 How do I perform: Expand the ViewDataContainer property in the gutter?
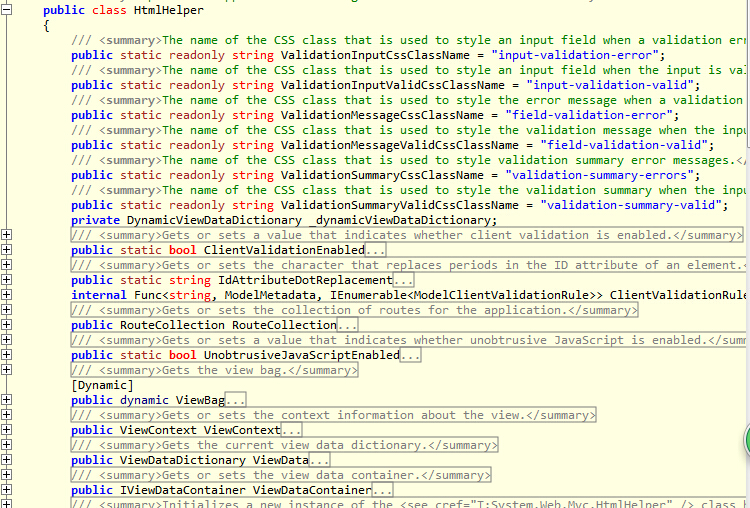tap(6, 490)
